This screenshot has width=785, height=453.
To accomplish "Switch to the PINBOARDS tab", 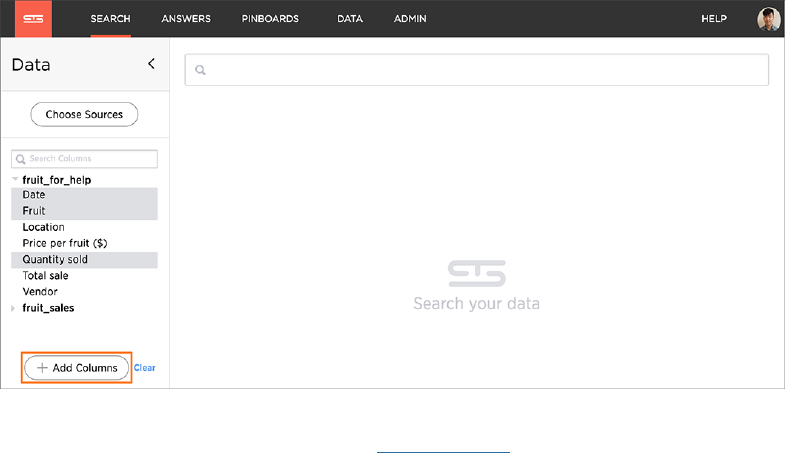I will tap(270, 19).
